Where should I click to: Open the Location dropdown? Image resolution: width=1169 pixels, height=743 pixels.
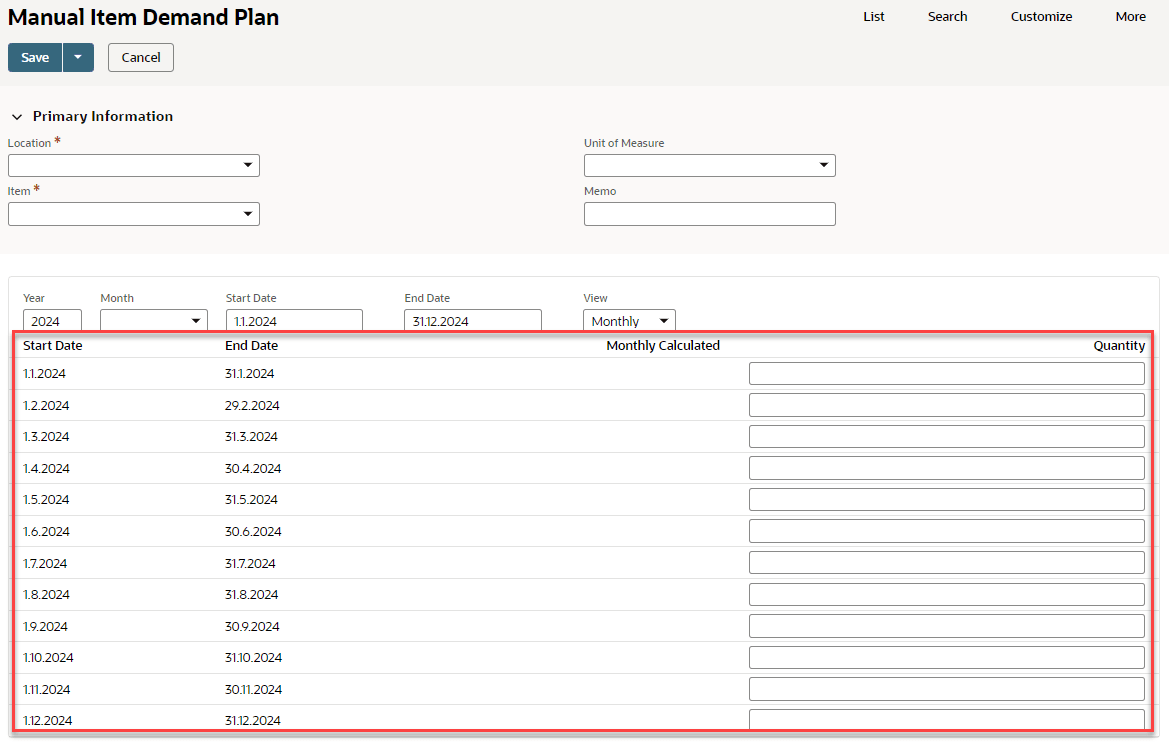pos(133,165)
